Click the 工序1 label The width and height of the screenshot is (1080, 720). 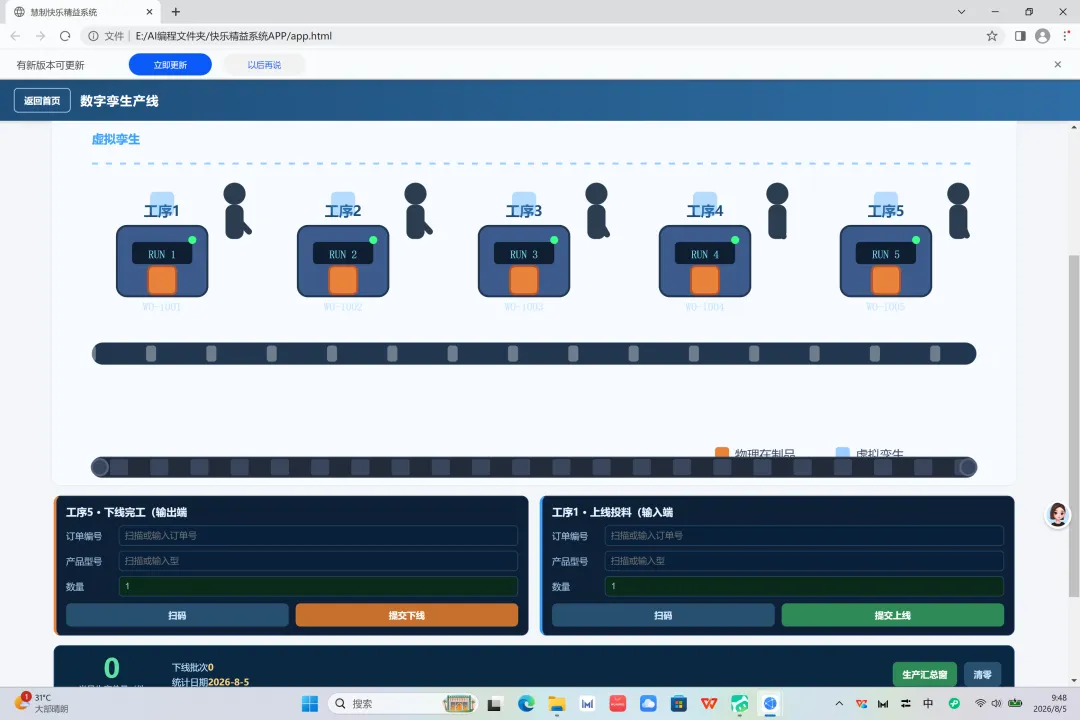coord(162,211)
